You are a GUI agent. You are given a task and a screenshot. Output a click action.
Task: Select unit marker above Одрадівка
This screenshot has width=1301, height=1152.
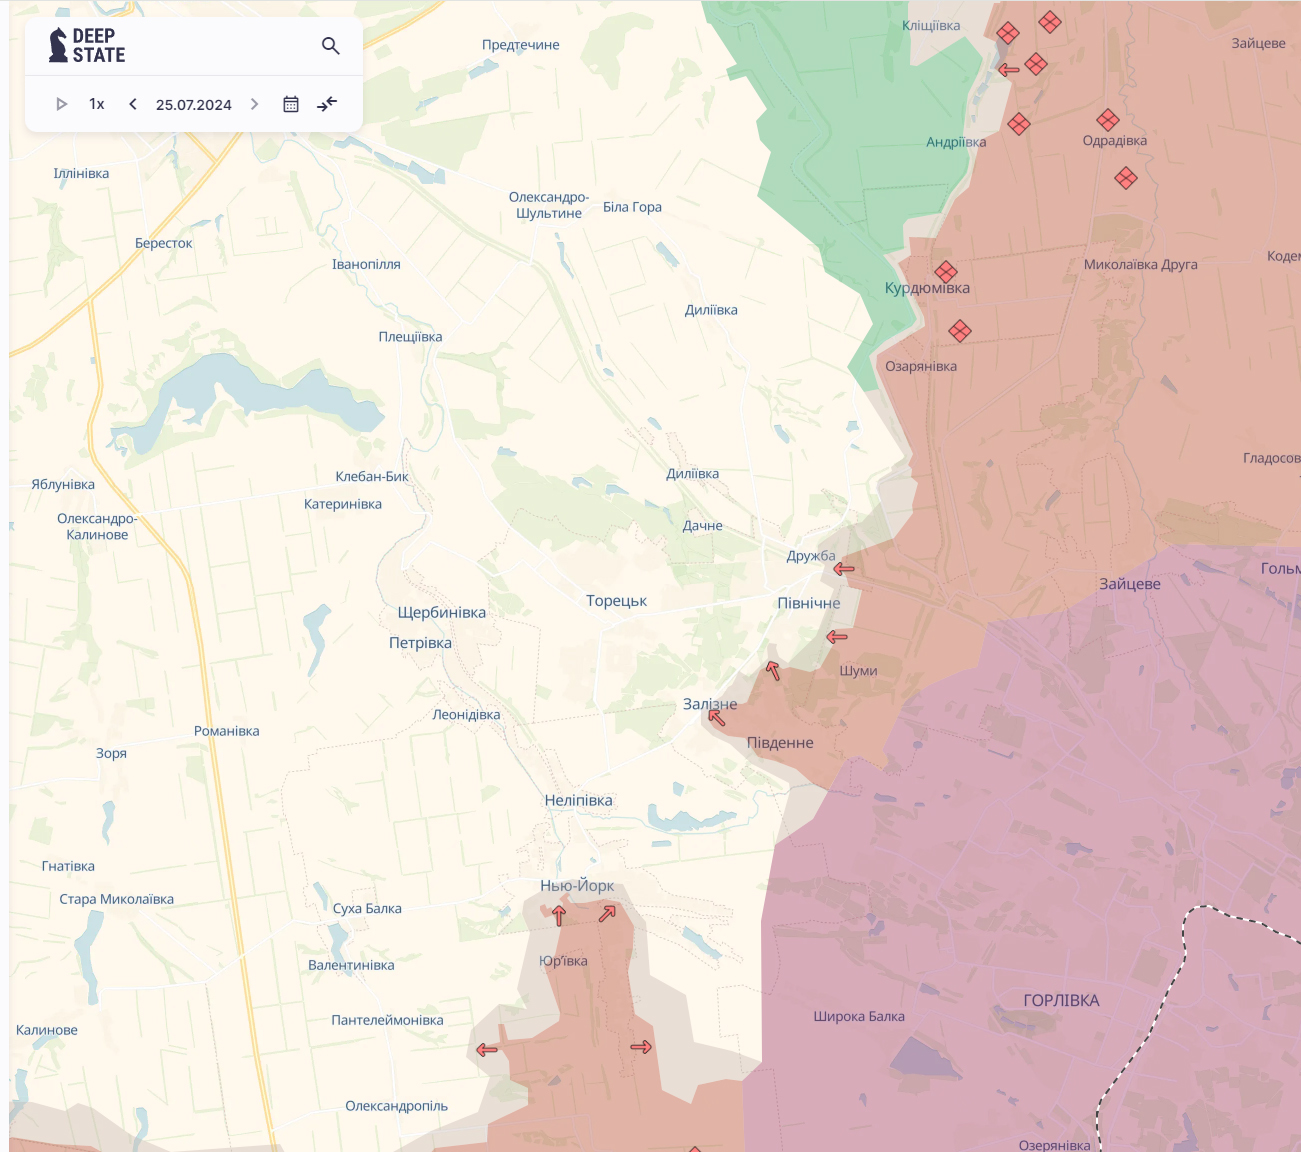1107,120
